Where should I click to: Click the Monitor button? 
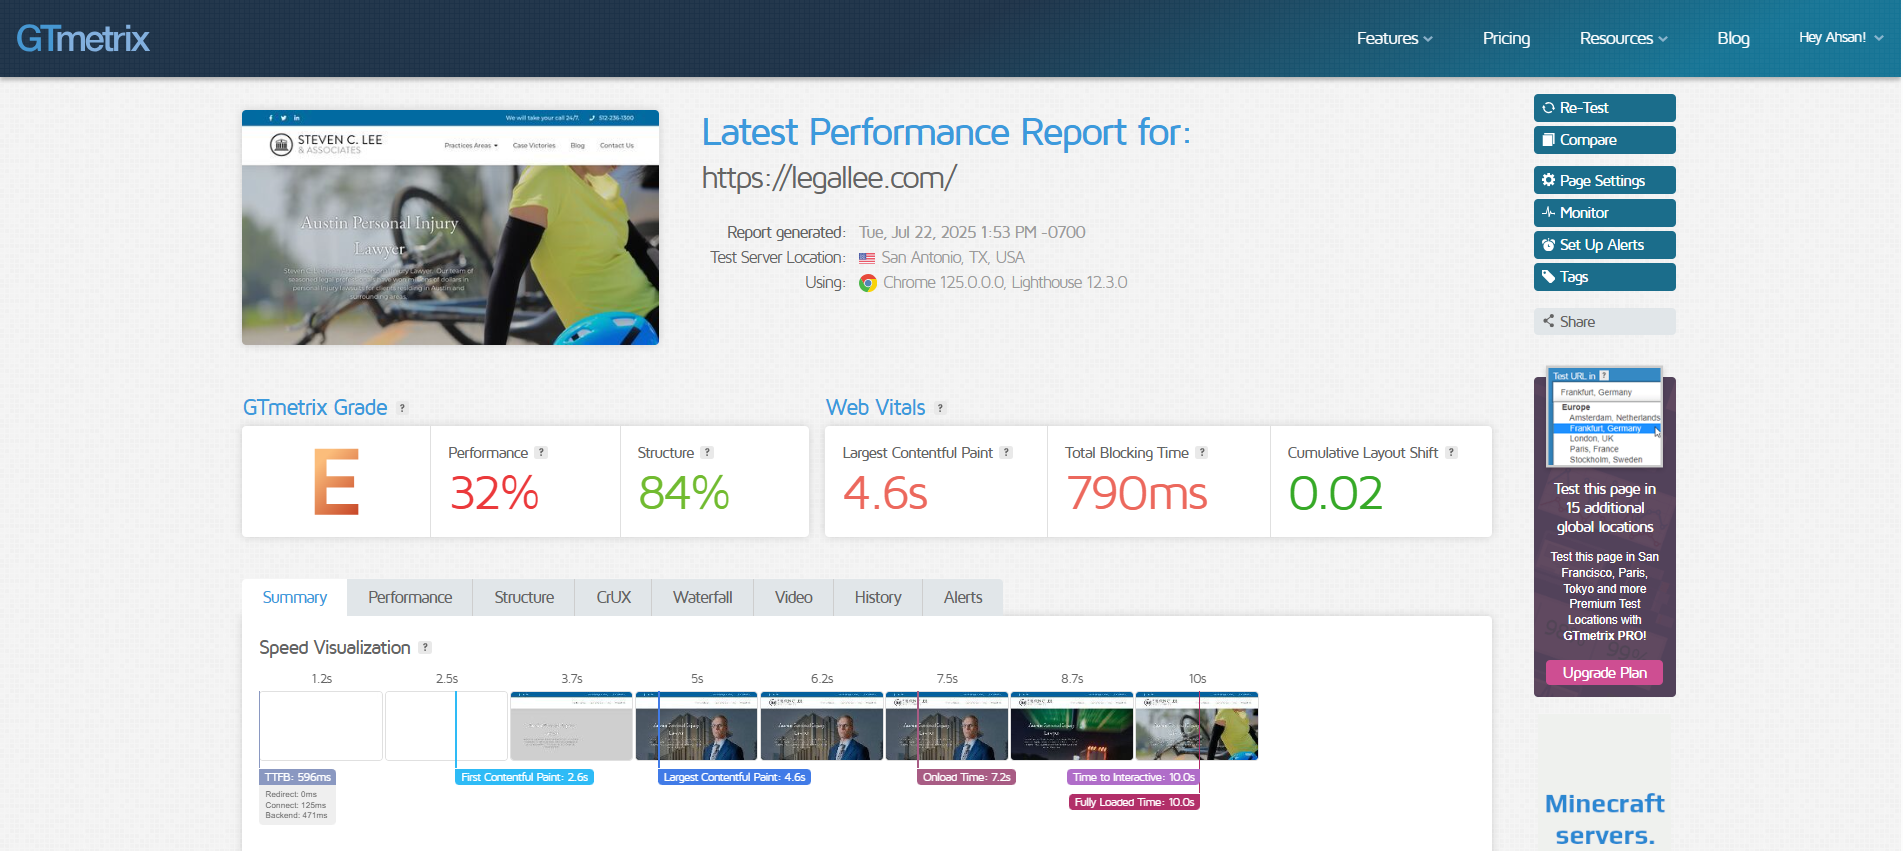[x=1604, y=212]
